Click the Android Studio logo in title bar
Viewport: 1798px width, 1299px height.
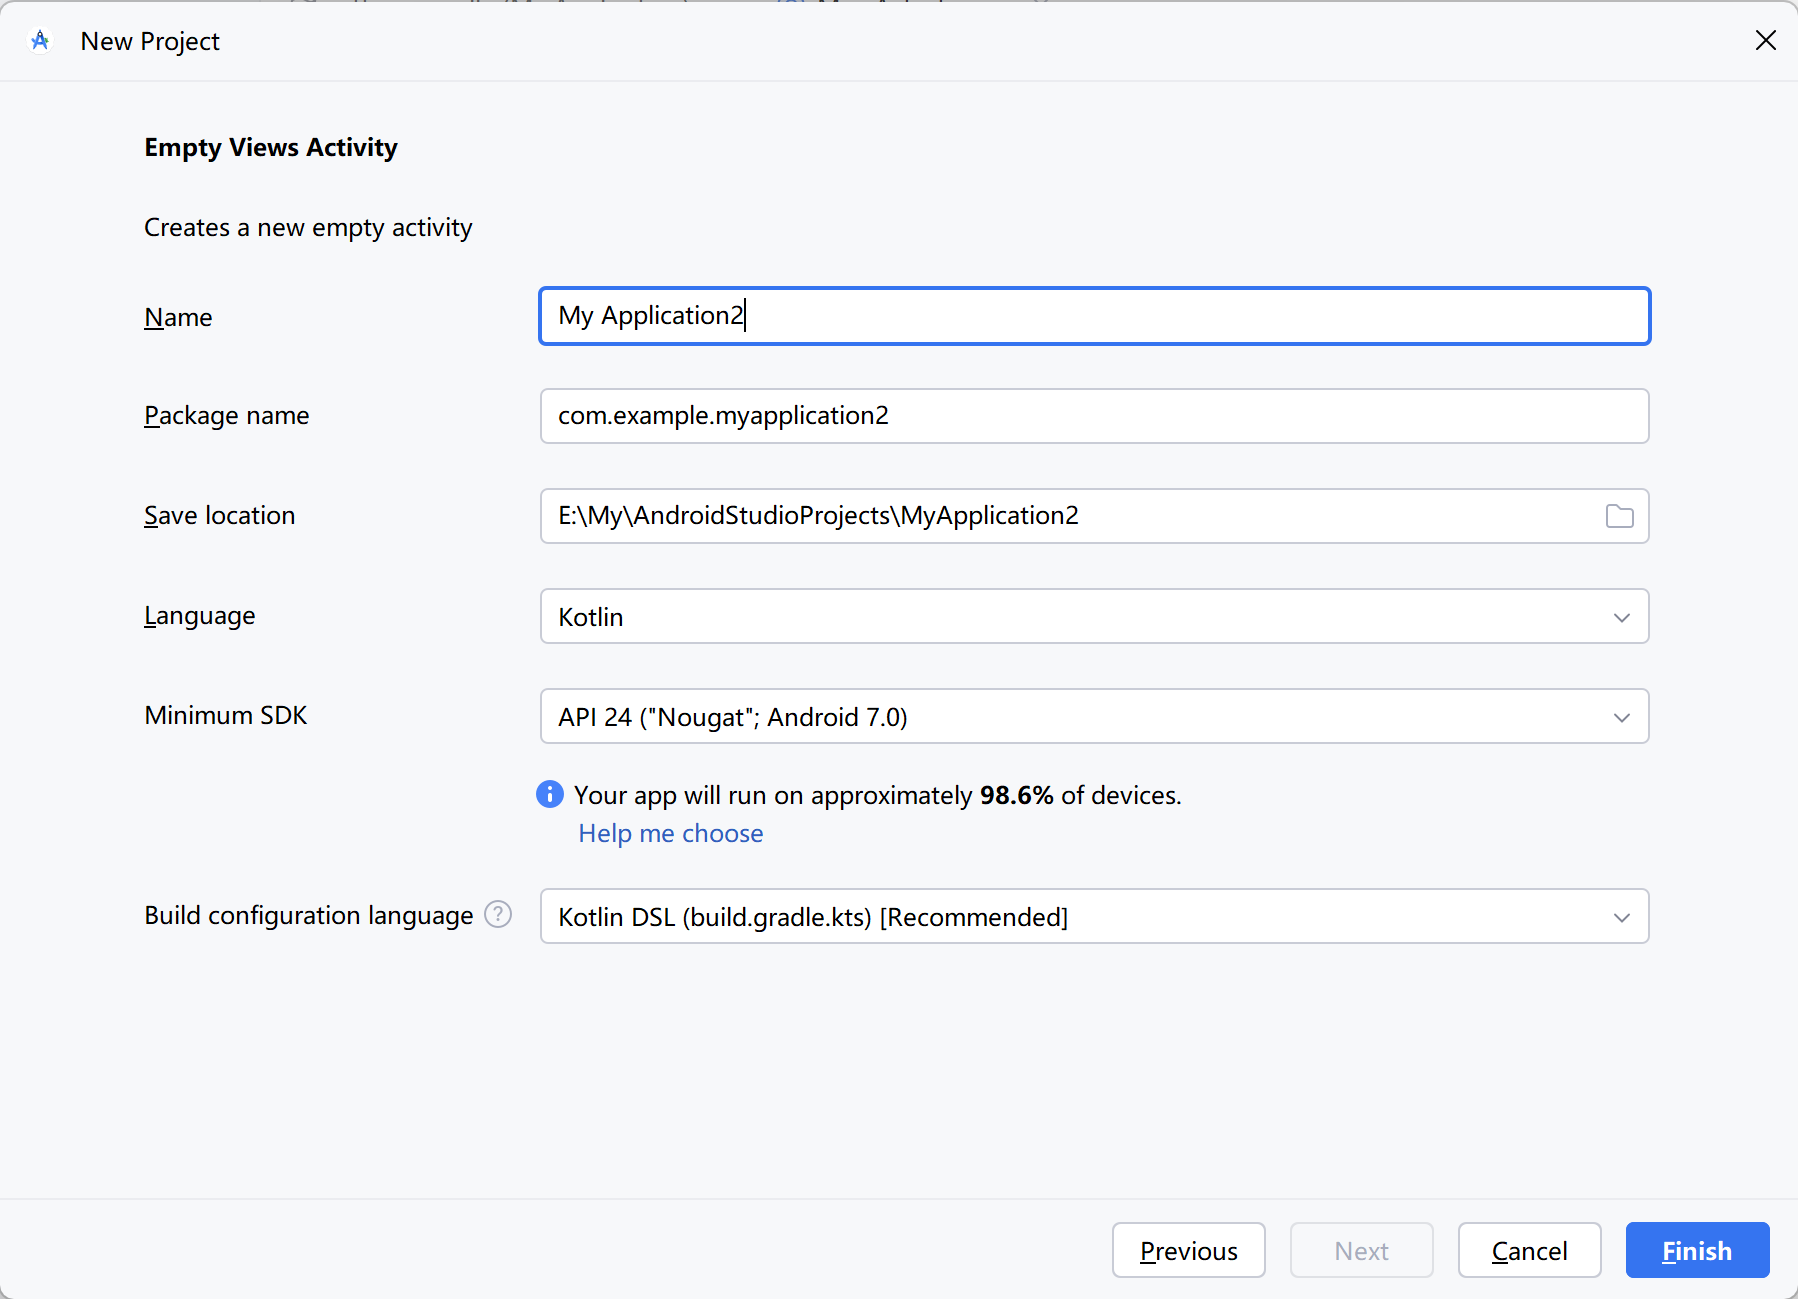[x=40, y=41]
